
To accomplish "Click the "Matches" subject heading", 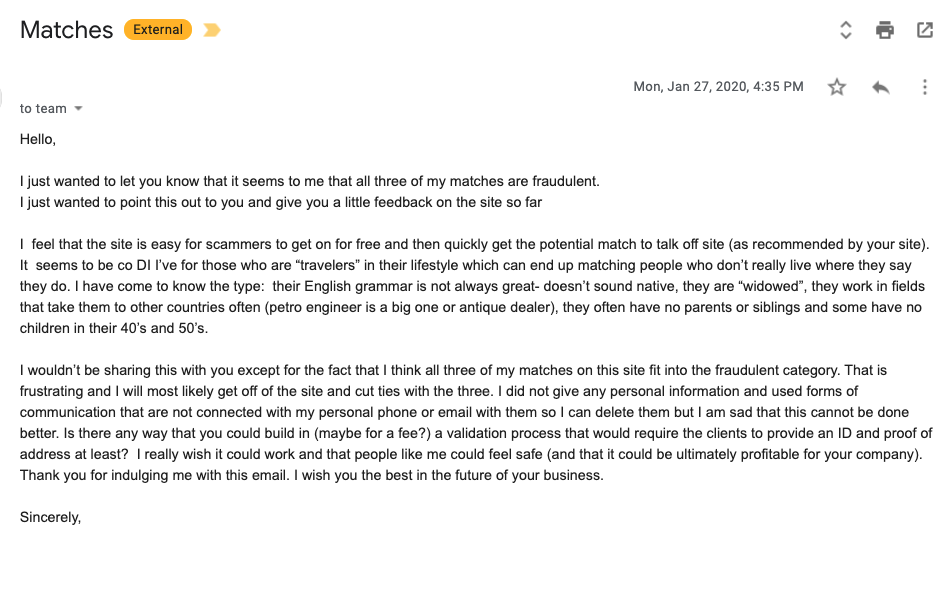I will (x=66, y=30).
